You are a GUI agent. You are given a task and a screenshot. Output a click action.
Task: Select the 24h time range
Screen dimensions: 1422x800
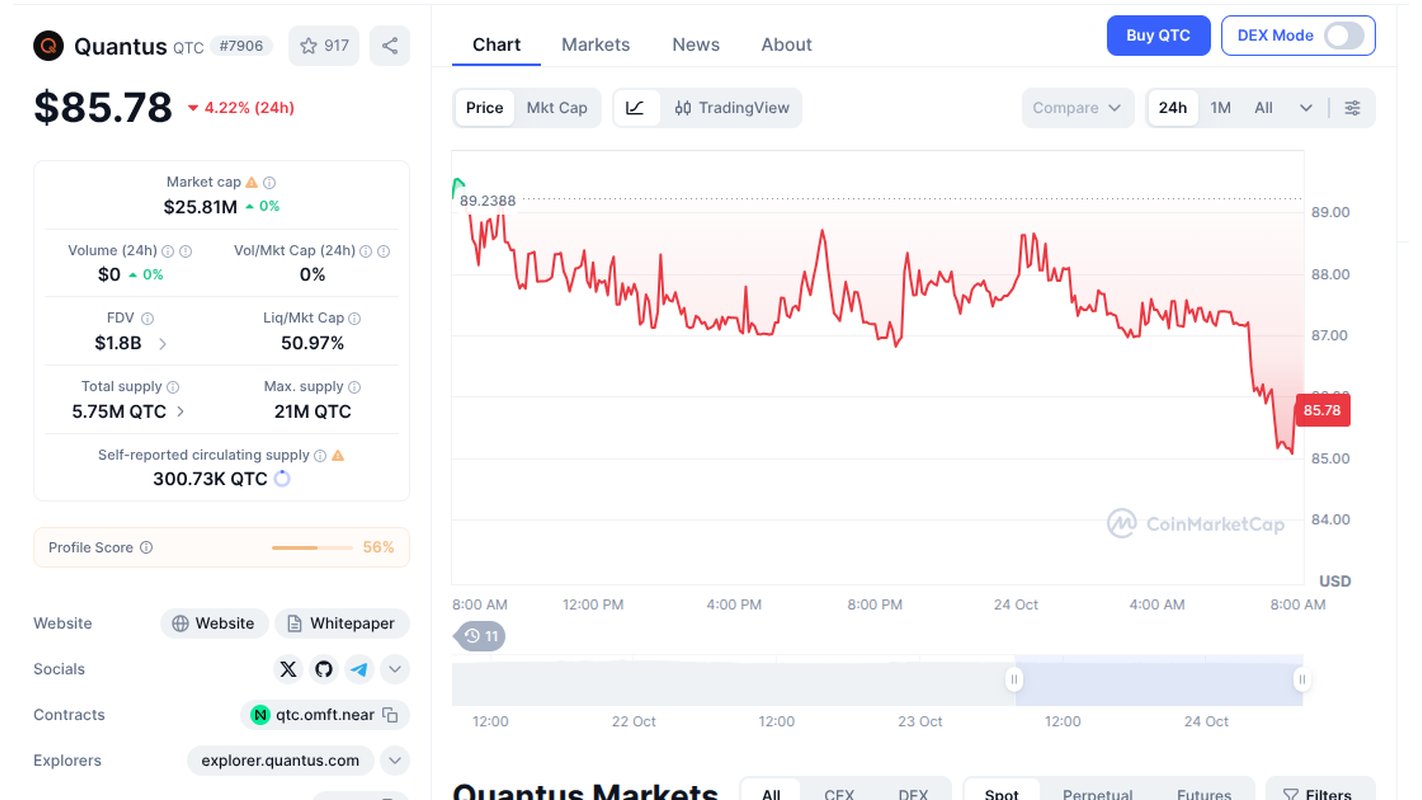pos(1173,108)
